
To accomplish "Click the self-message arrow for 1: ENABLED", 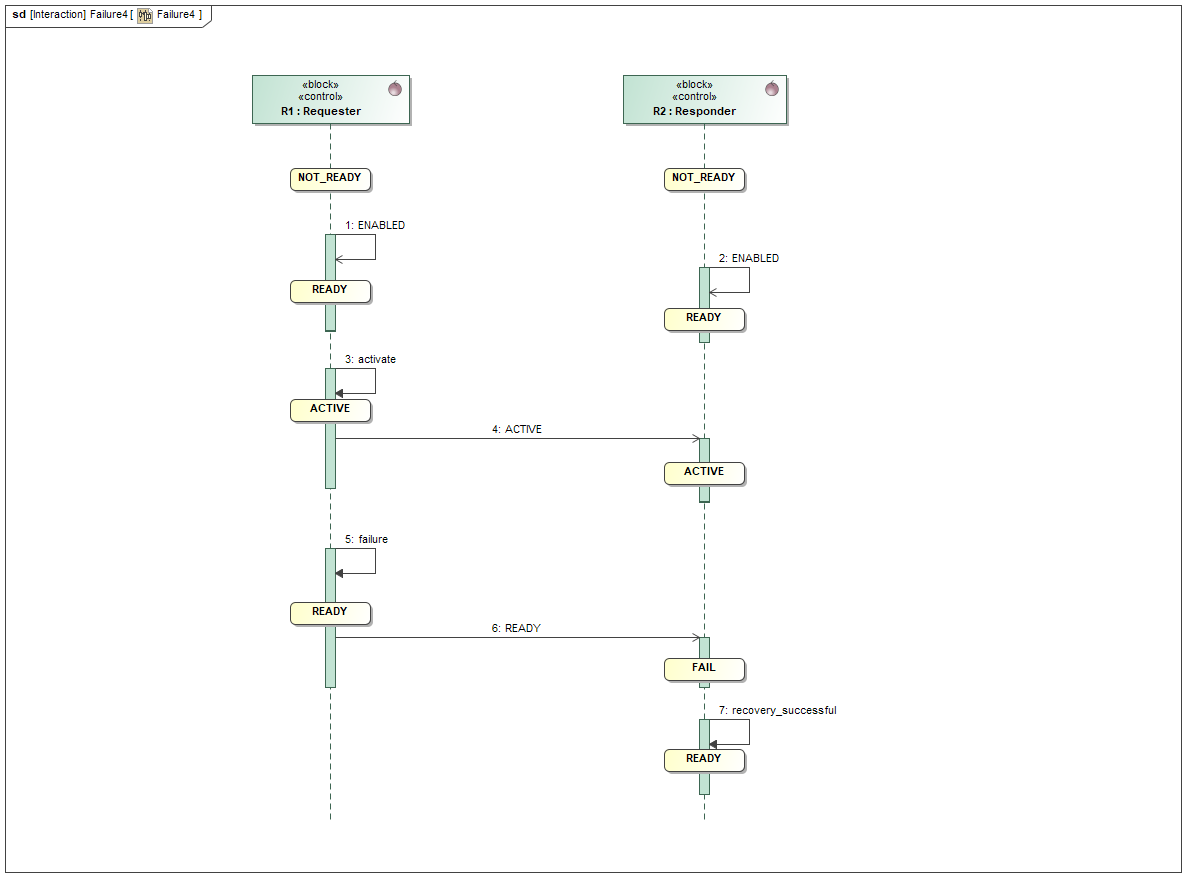I will [x=357, y=259].
